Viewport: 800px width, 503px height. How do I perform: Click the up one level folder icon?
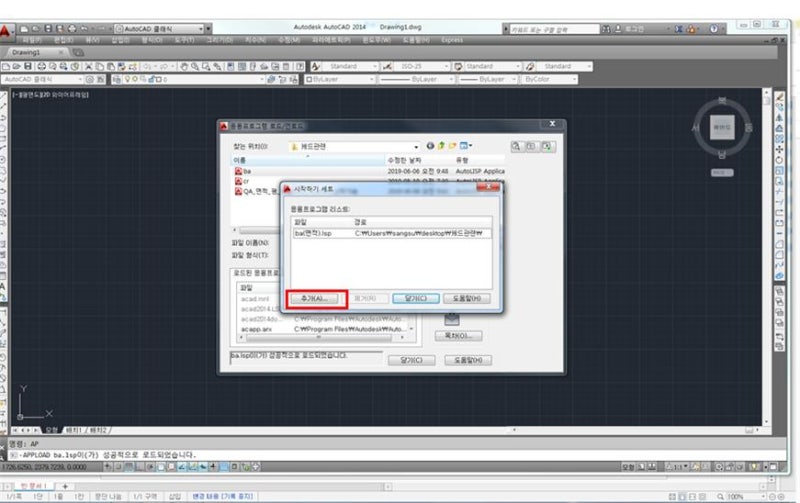point(441,146)
